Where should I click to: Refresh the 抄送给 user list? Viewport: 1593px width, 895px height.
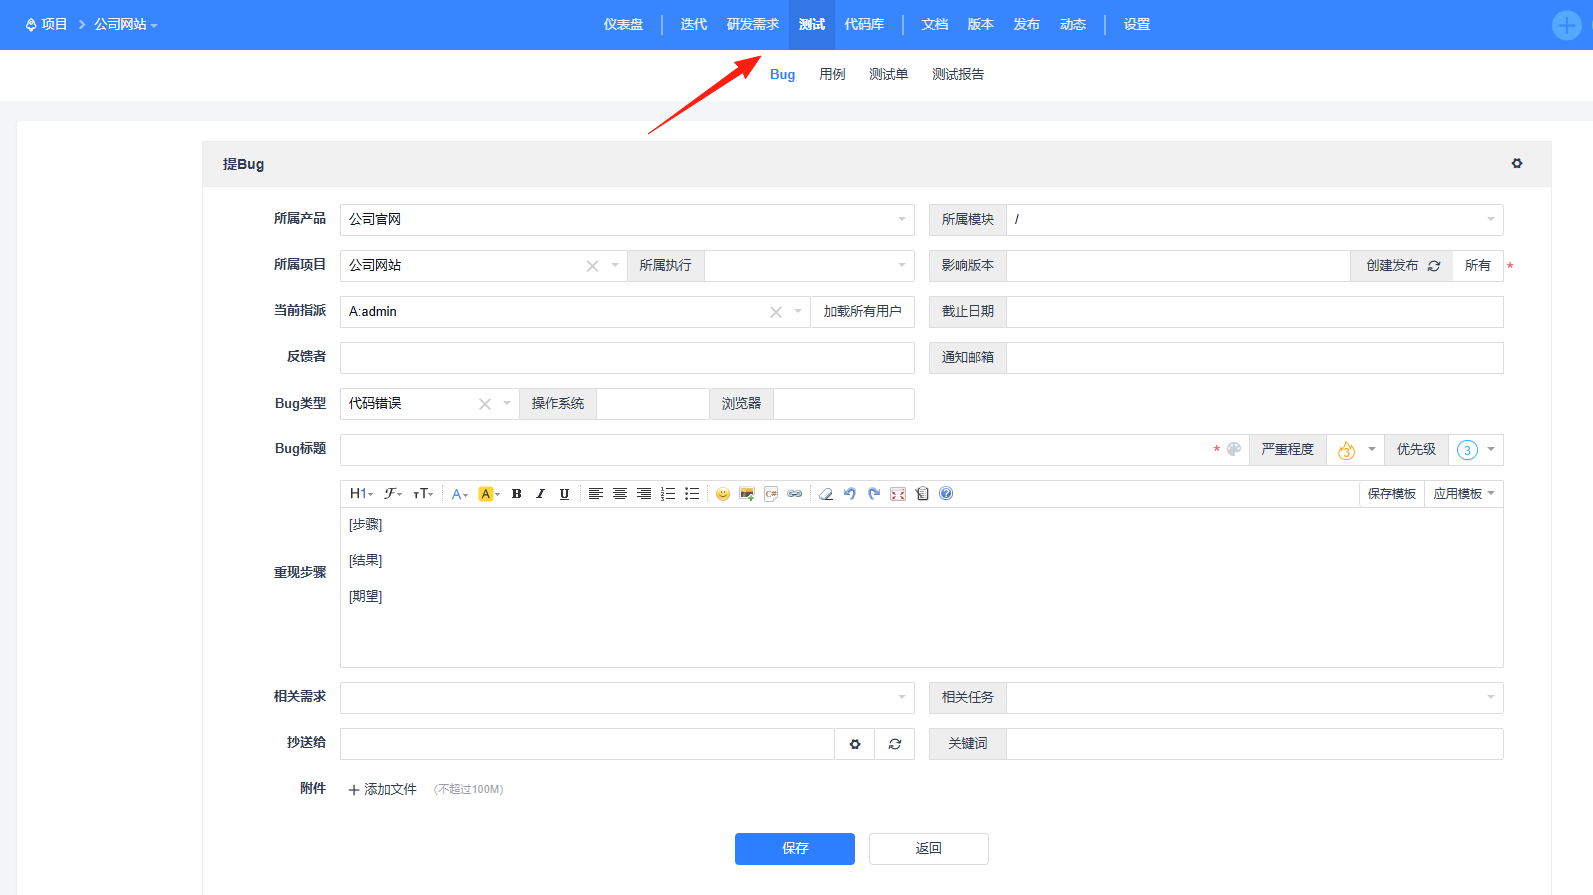point(895,744)
